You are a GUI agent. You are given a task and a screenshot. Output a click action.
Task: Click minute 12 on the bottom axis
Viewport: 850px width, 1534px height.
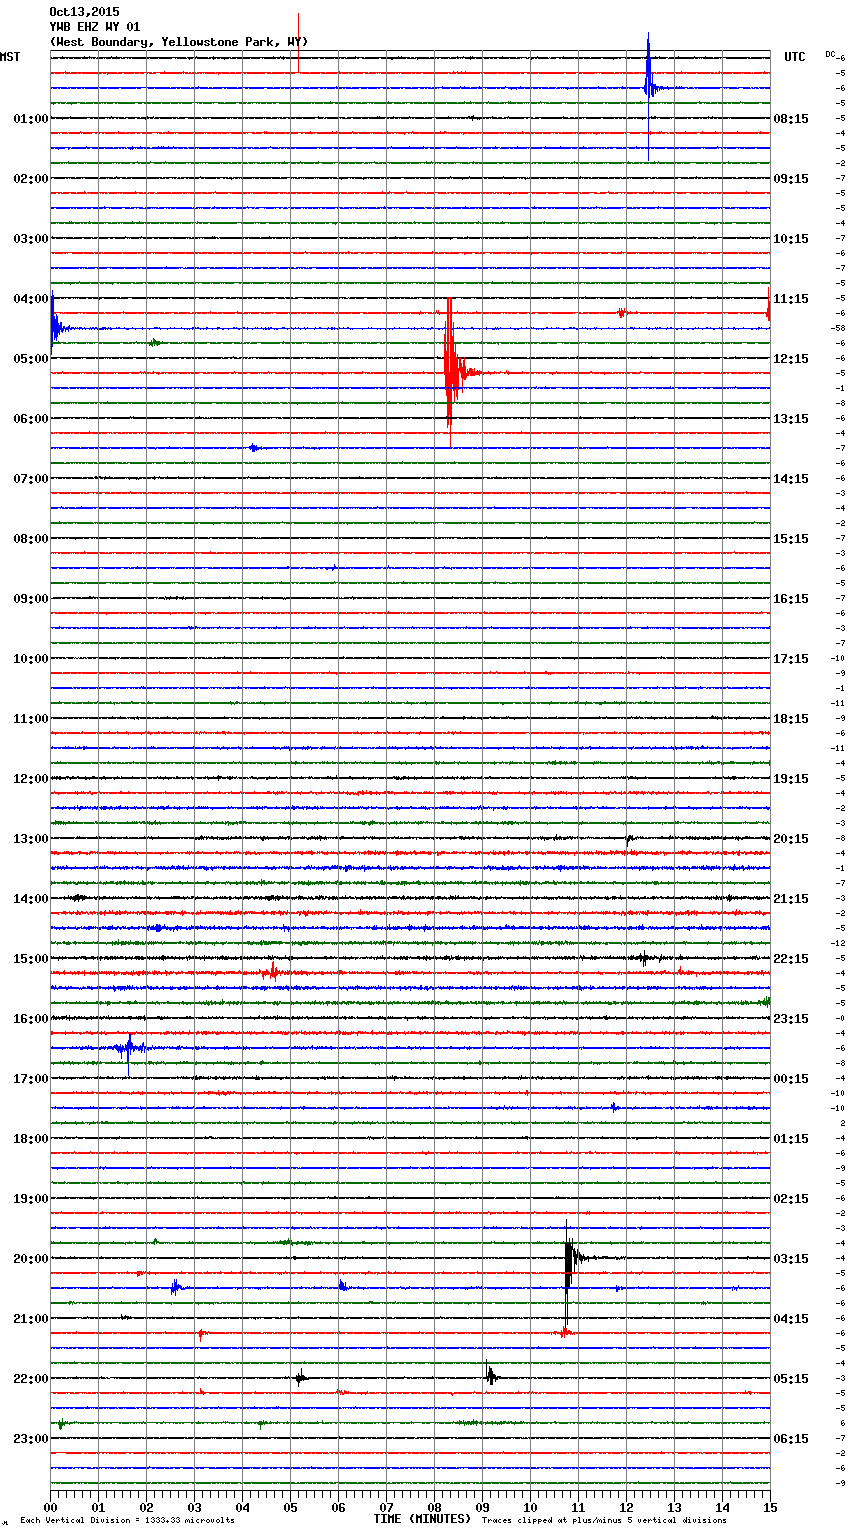coord(627,1507)
